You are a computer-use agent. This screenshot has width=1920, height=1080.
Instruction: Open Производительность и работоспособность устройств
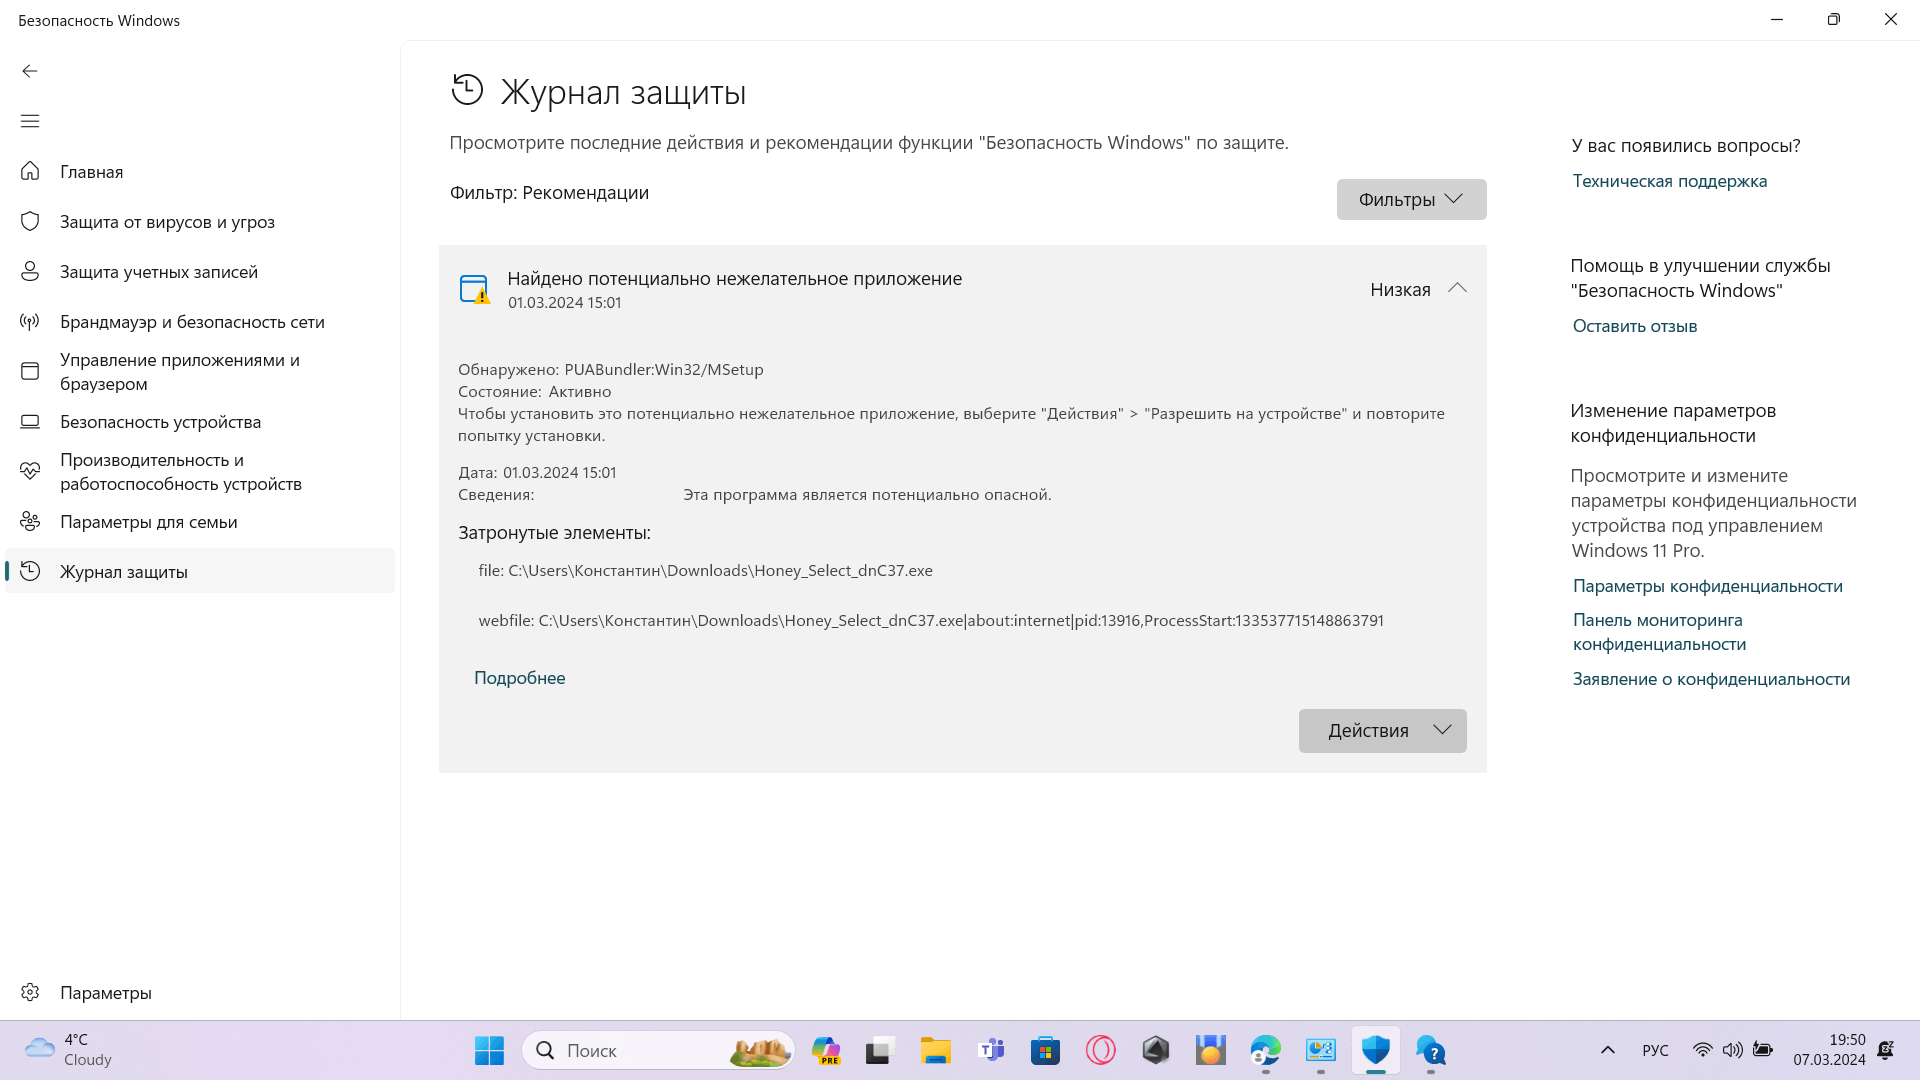200,471
